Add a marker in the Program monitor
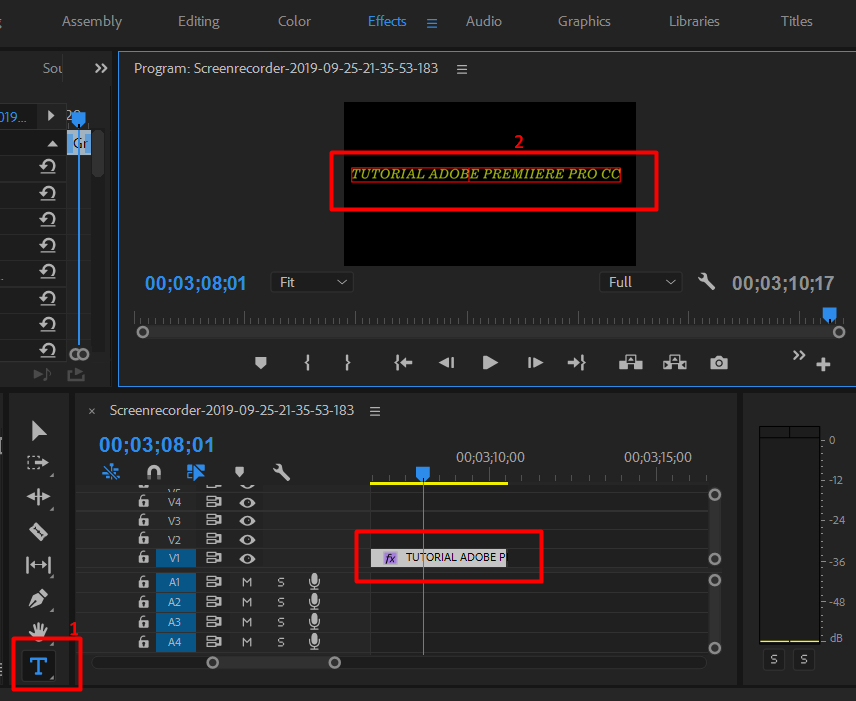 [x=261, y=363]
